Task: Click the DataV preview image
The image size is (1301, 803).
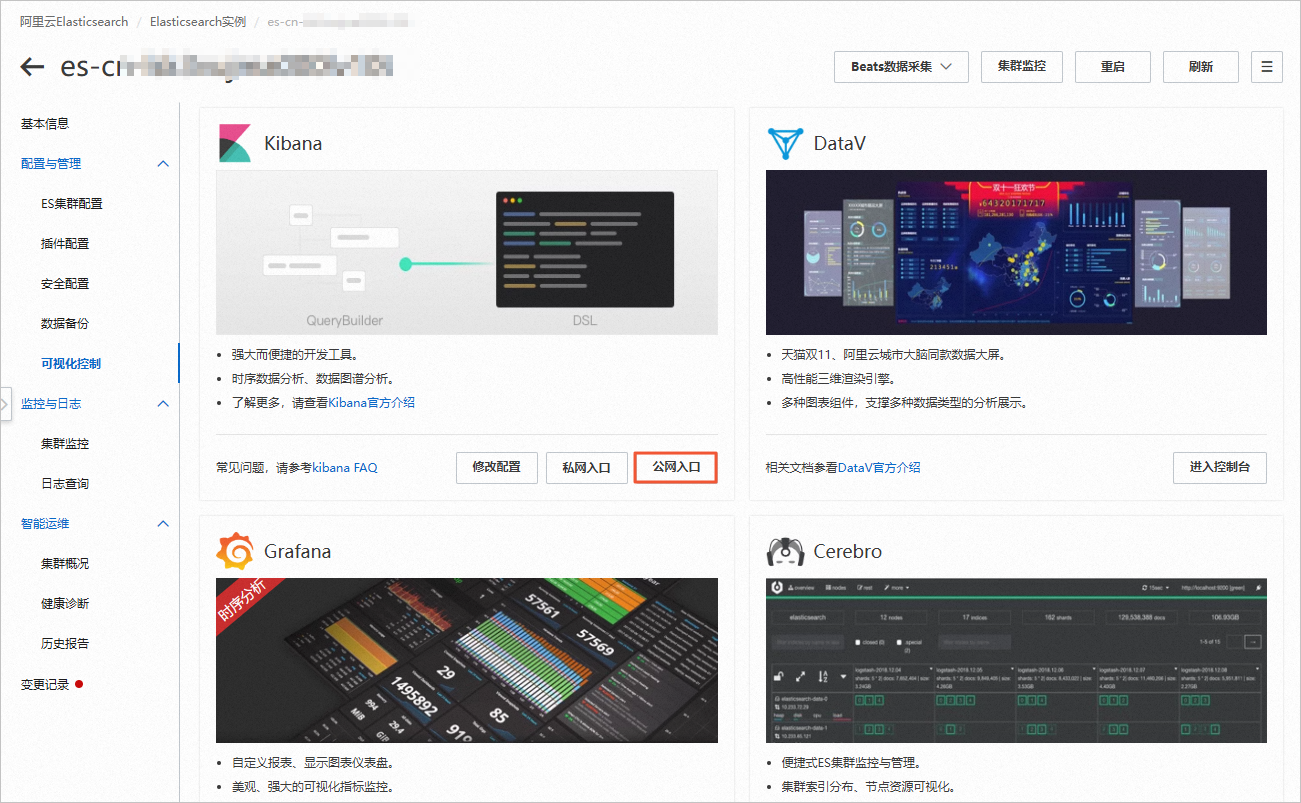Action: pyautogui.click(x=1016, y=252)
